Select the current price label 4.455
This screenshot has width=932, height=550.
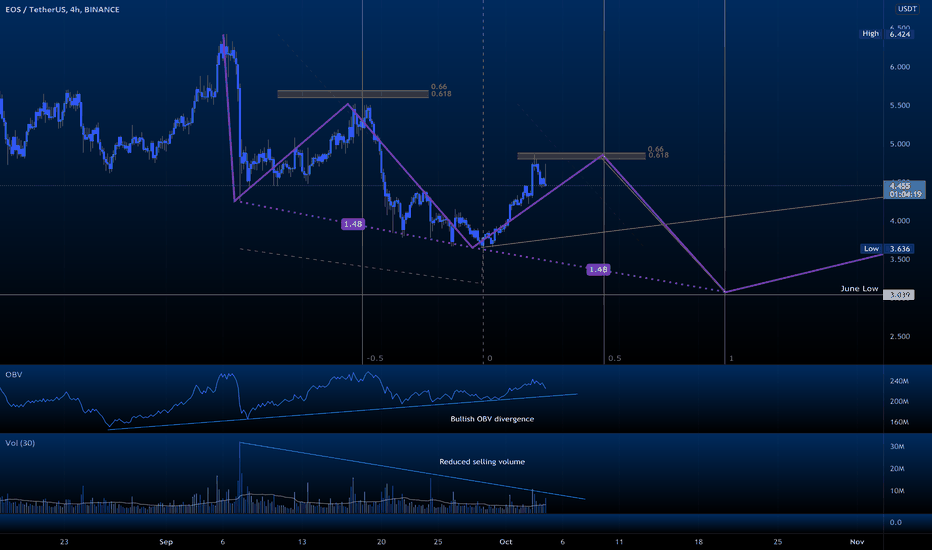coord(904,190)
